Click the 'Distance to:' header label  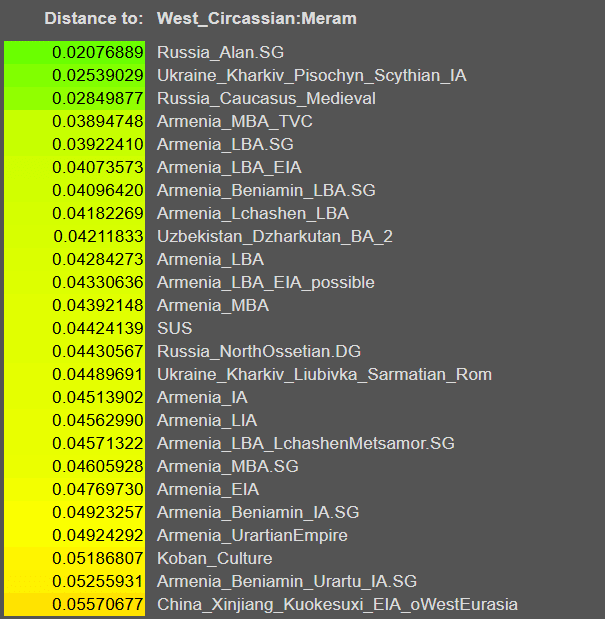pos(94,19)
